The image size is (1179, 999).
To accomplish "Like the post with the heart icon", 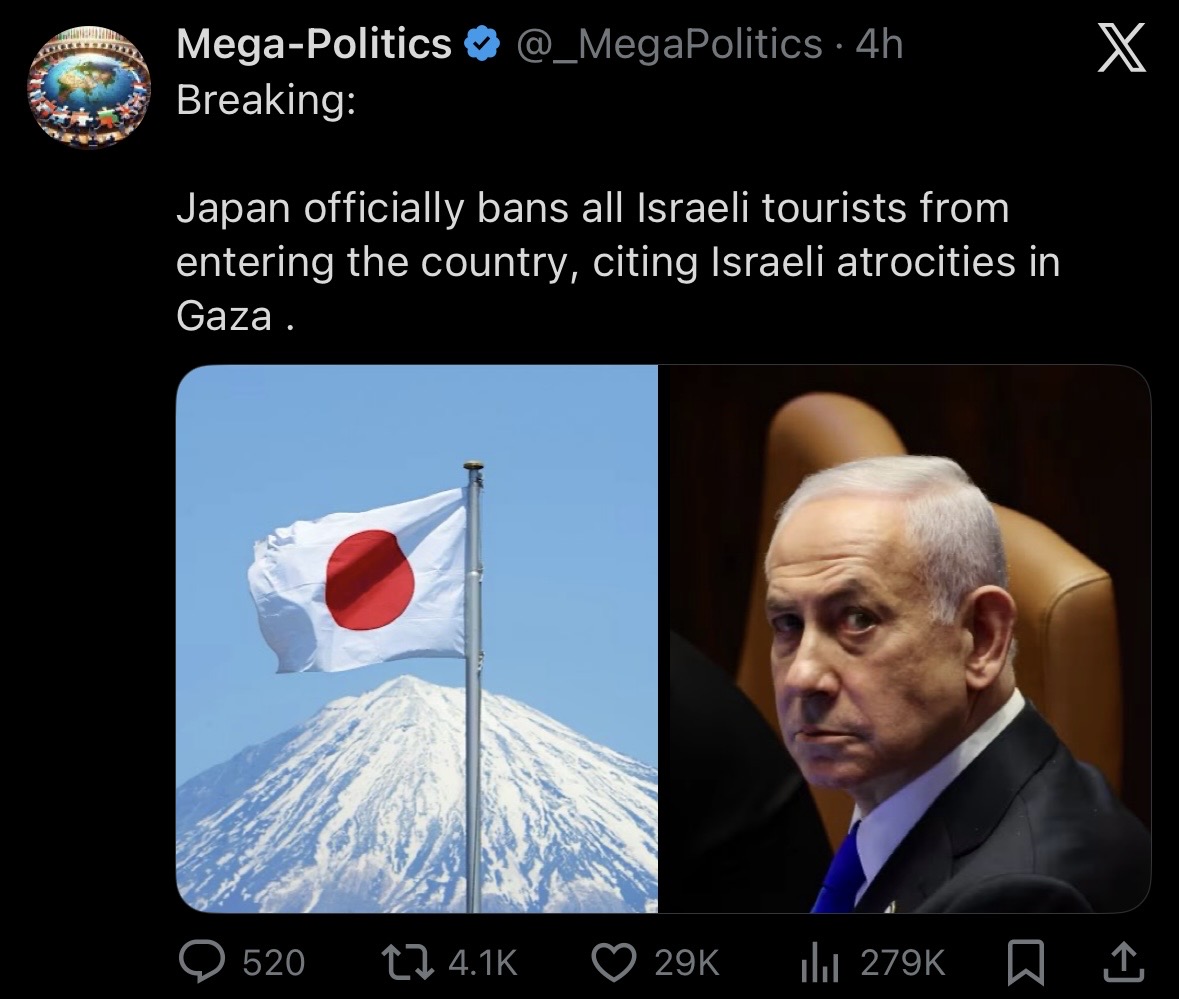I will point(614,963).
